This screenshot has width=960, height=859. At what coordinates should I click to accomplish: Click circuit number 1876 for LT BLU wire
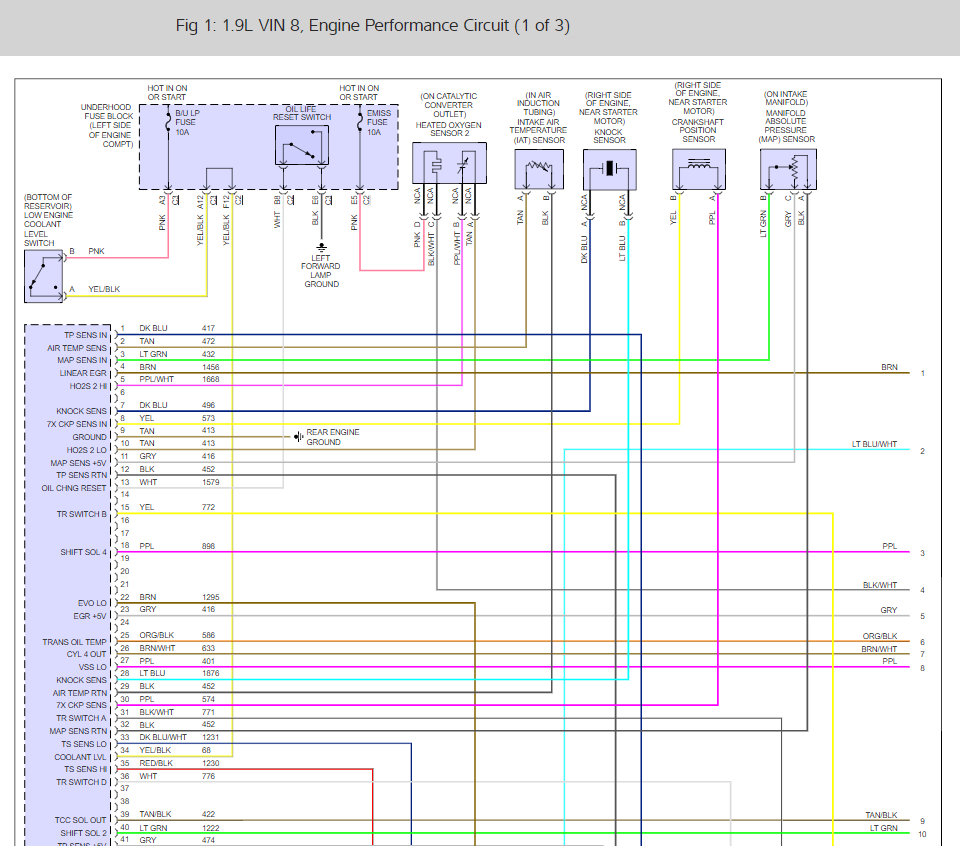tap(210, 673)
